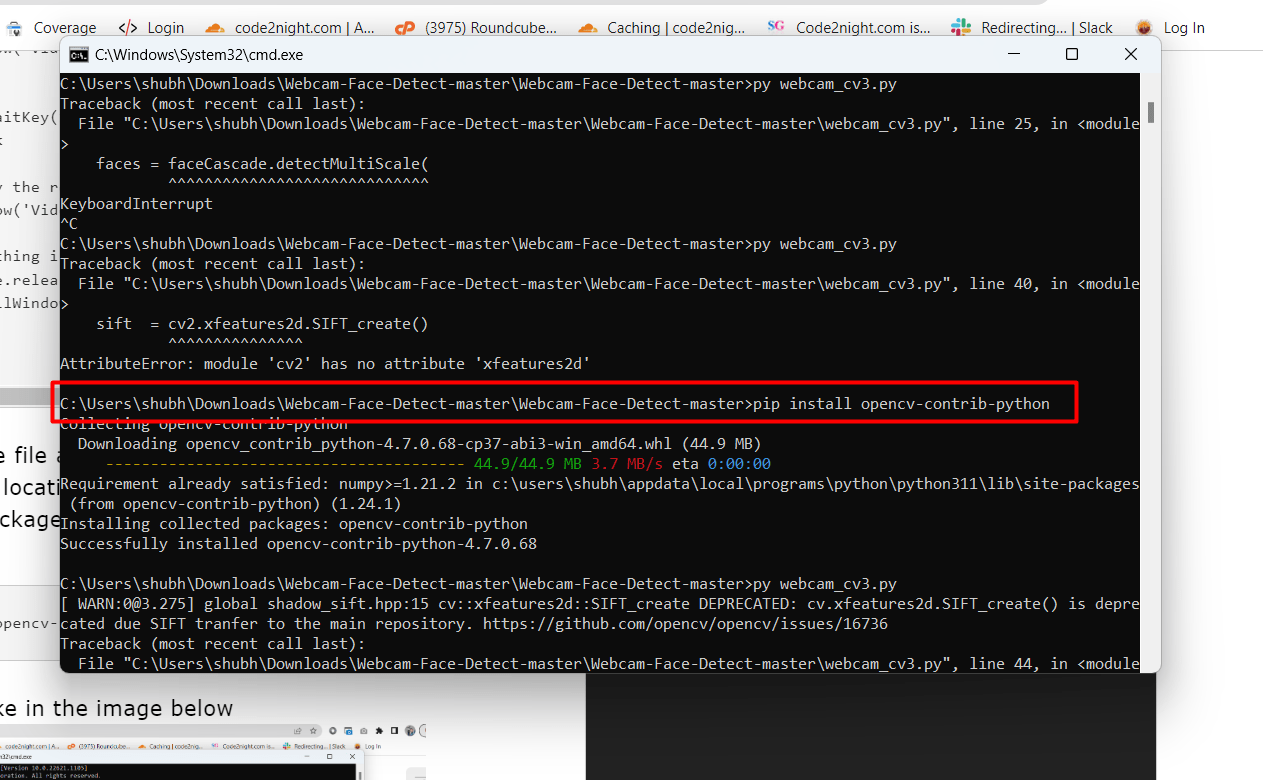The height and width of the screenshot is (780, 1263).
Task: Click the SG favicon on Code2night.com bookmark
Action: [776, 28]
